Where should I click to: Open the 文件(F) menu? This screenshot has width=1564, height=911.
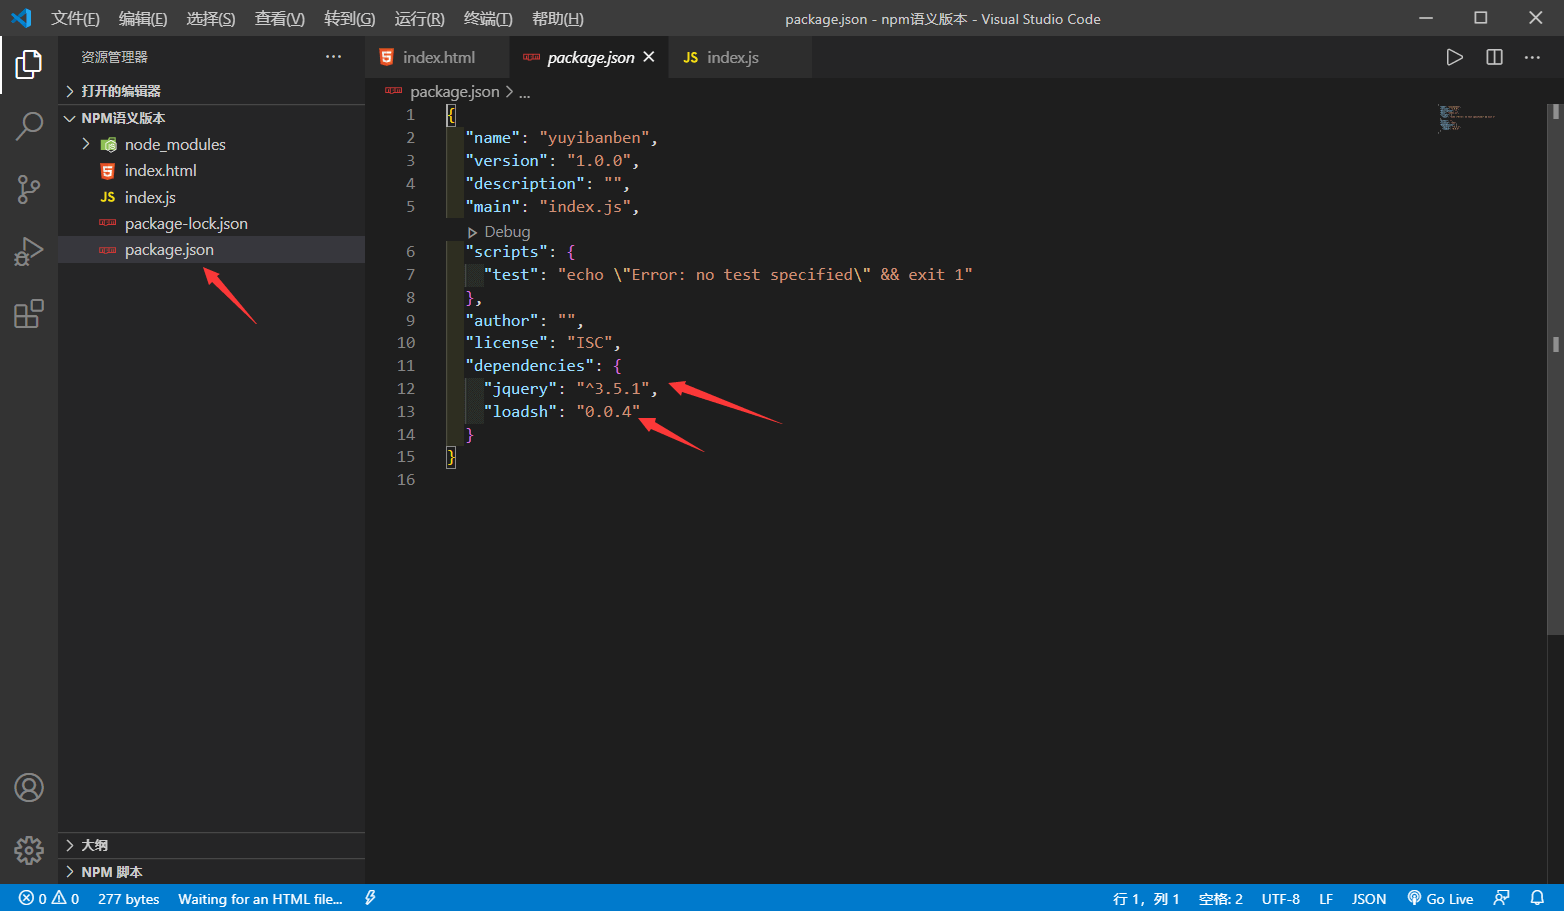[x=75, y=18]
